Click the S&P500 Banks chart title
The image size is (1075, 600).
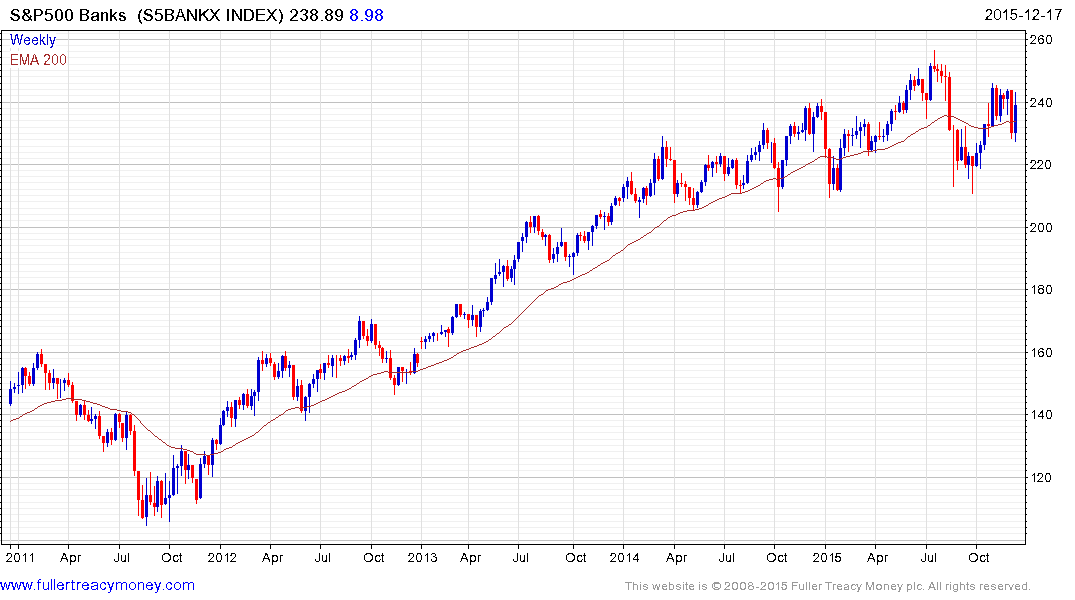pos(68,15)
